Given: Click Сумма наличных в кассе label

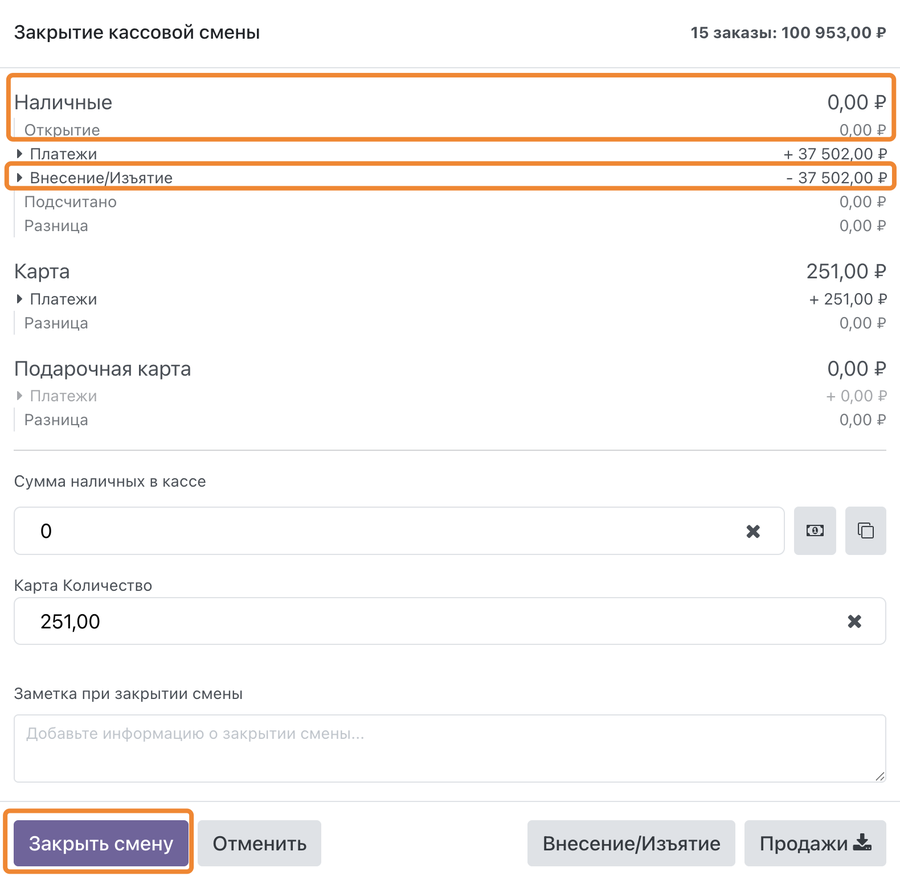Looking at the screenshot, I should click(x=110, y=481).
